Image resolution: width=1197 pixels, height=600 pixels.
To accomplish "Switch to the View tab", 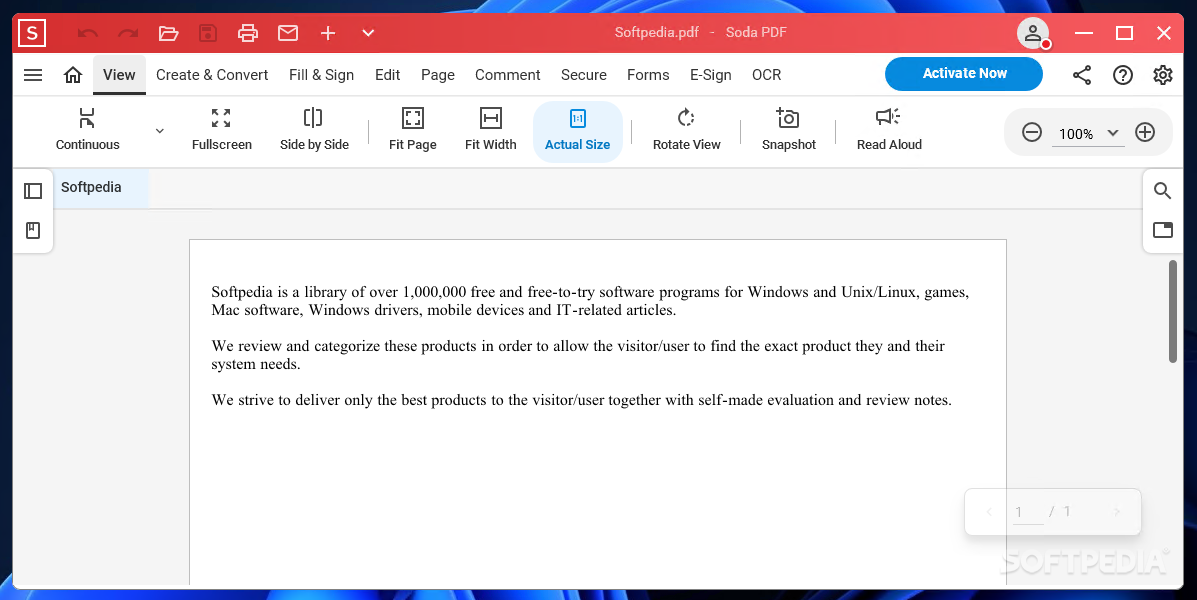I will pos(119,75).
